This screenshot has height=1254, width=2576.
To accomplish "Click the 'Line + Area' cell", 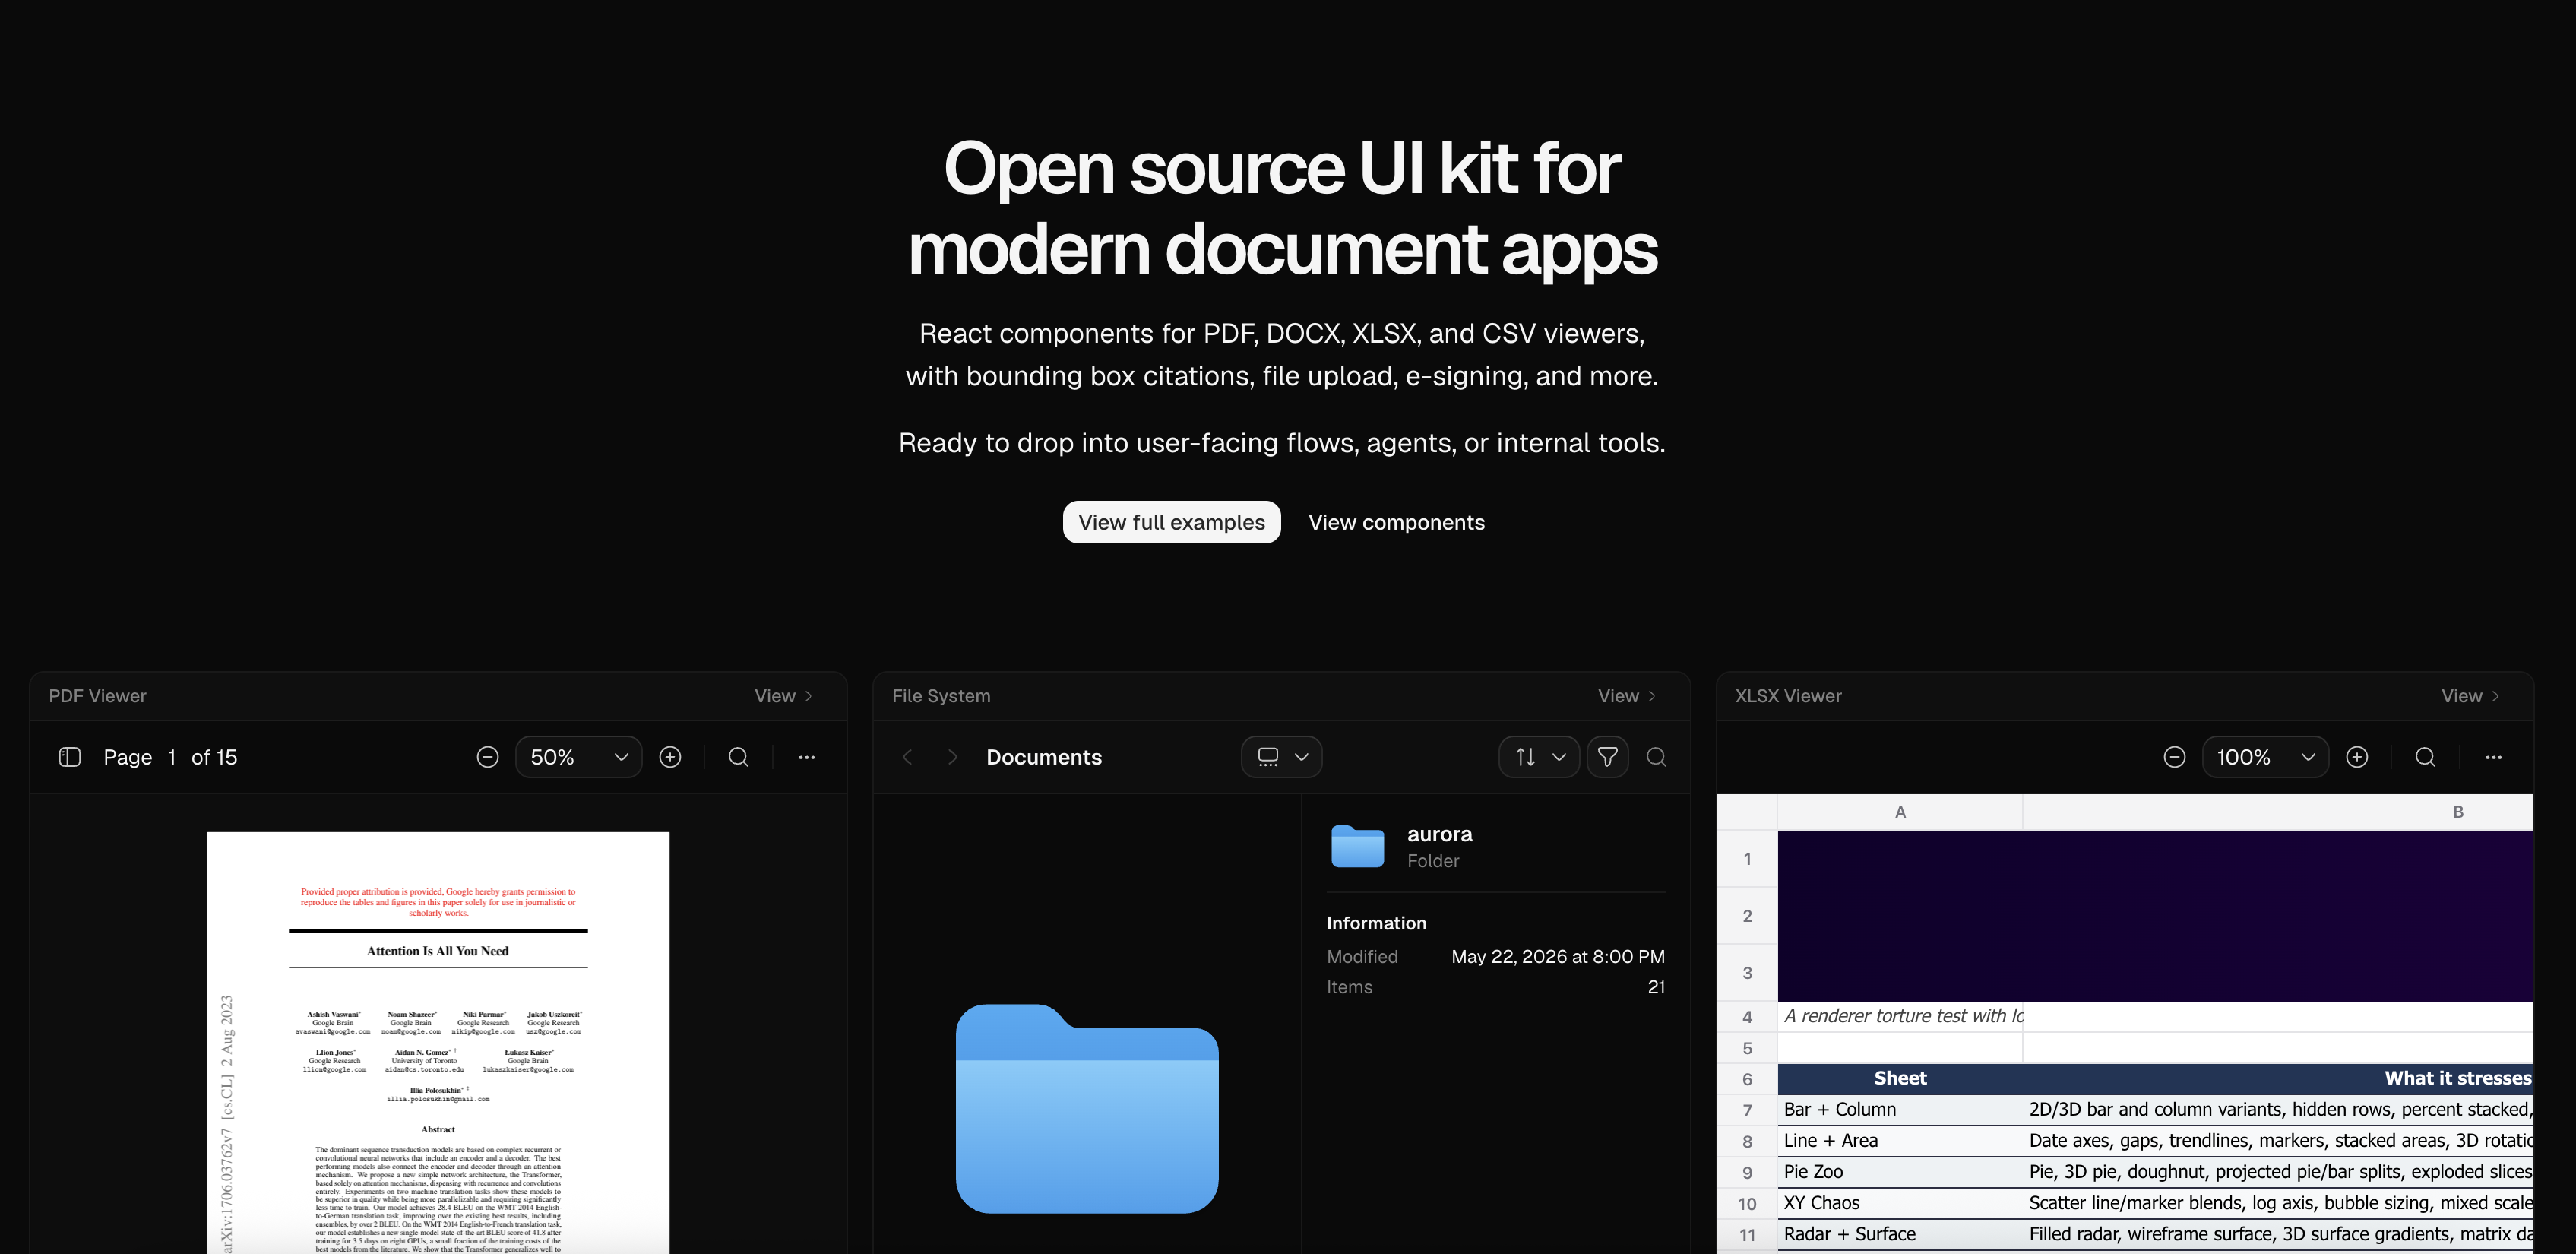I will 1900,1141.
